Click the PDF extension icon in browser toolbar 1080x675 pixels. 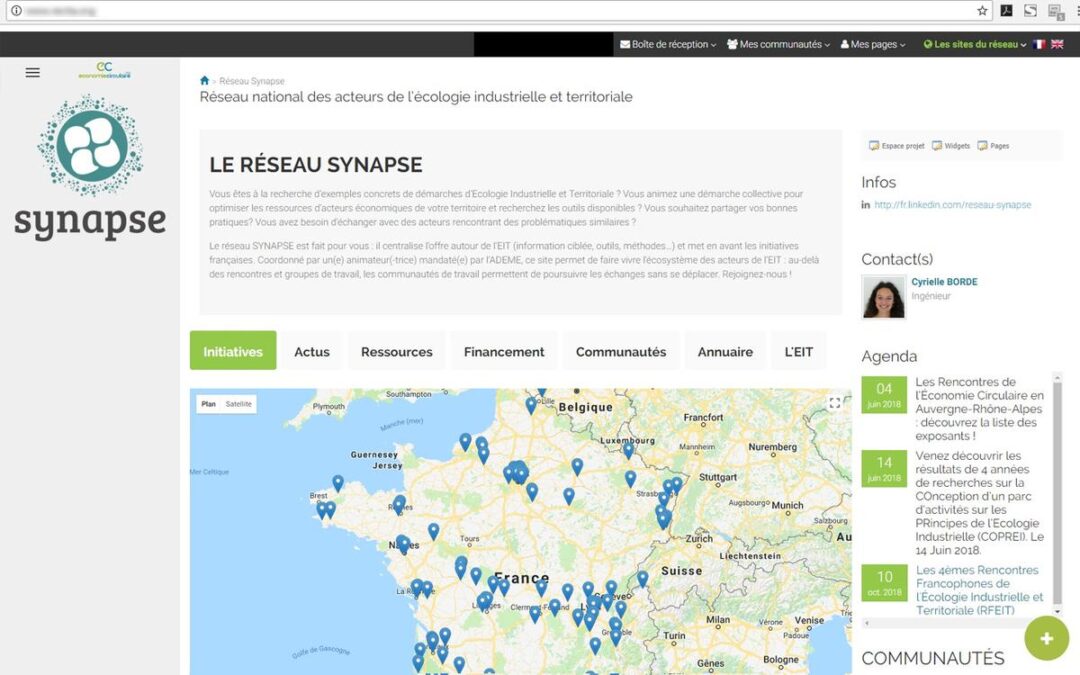point(1006,10)
